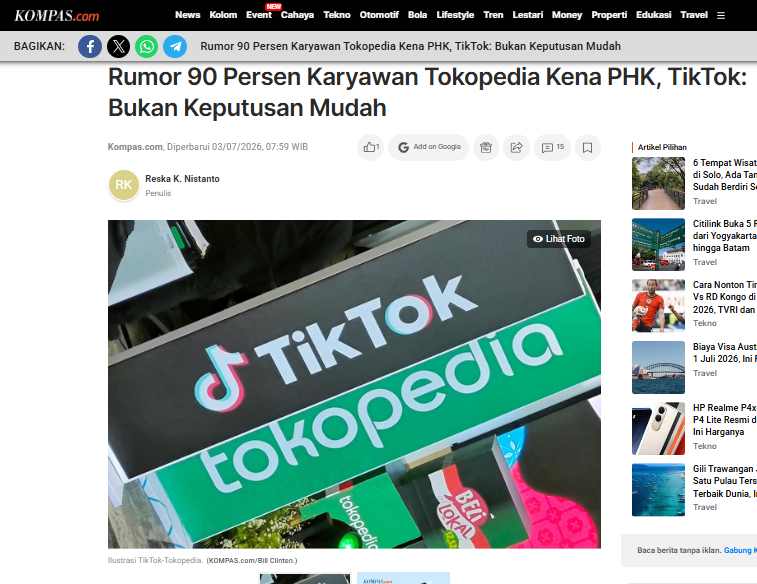
Task: Share article on X (Twitter)
Action: pyautogui.click(x=118, y=46)
